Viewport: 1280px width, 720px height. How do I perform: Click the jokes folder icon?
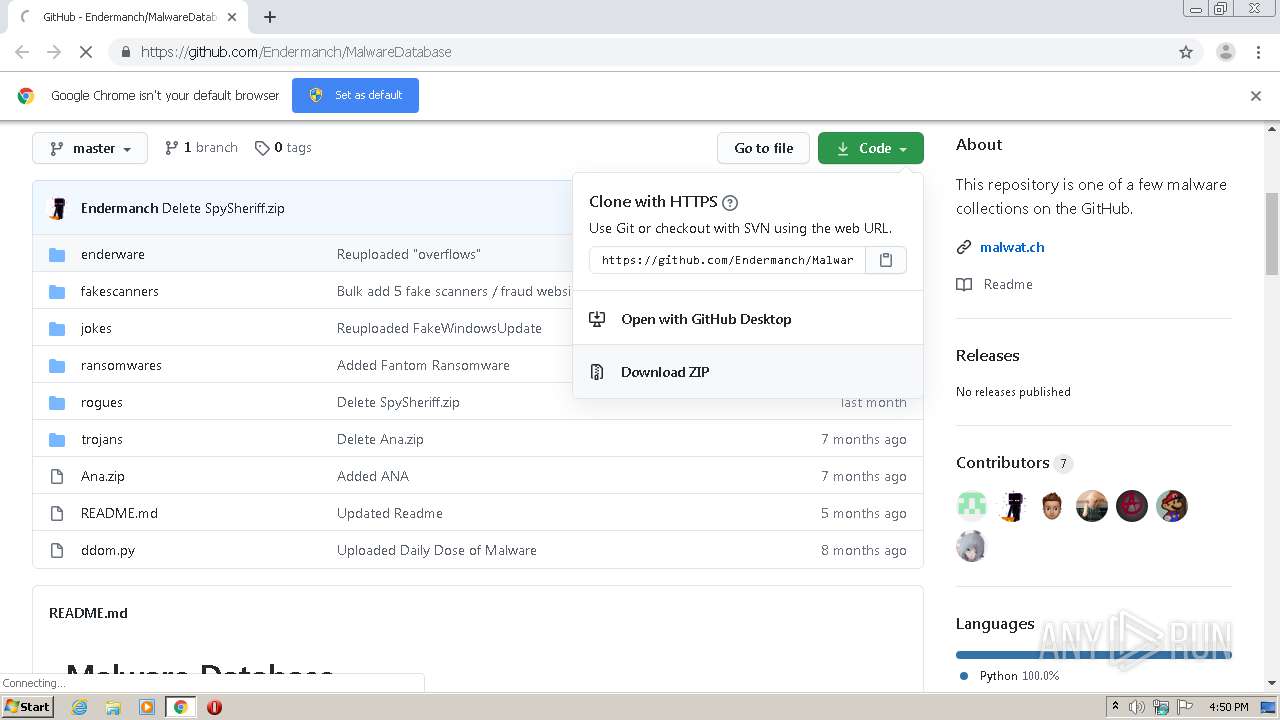[57, 328]
